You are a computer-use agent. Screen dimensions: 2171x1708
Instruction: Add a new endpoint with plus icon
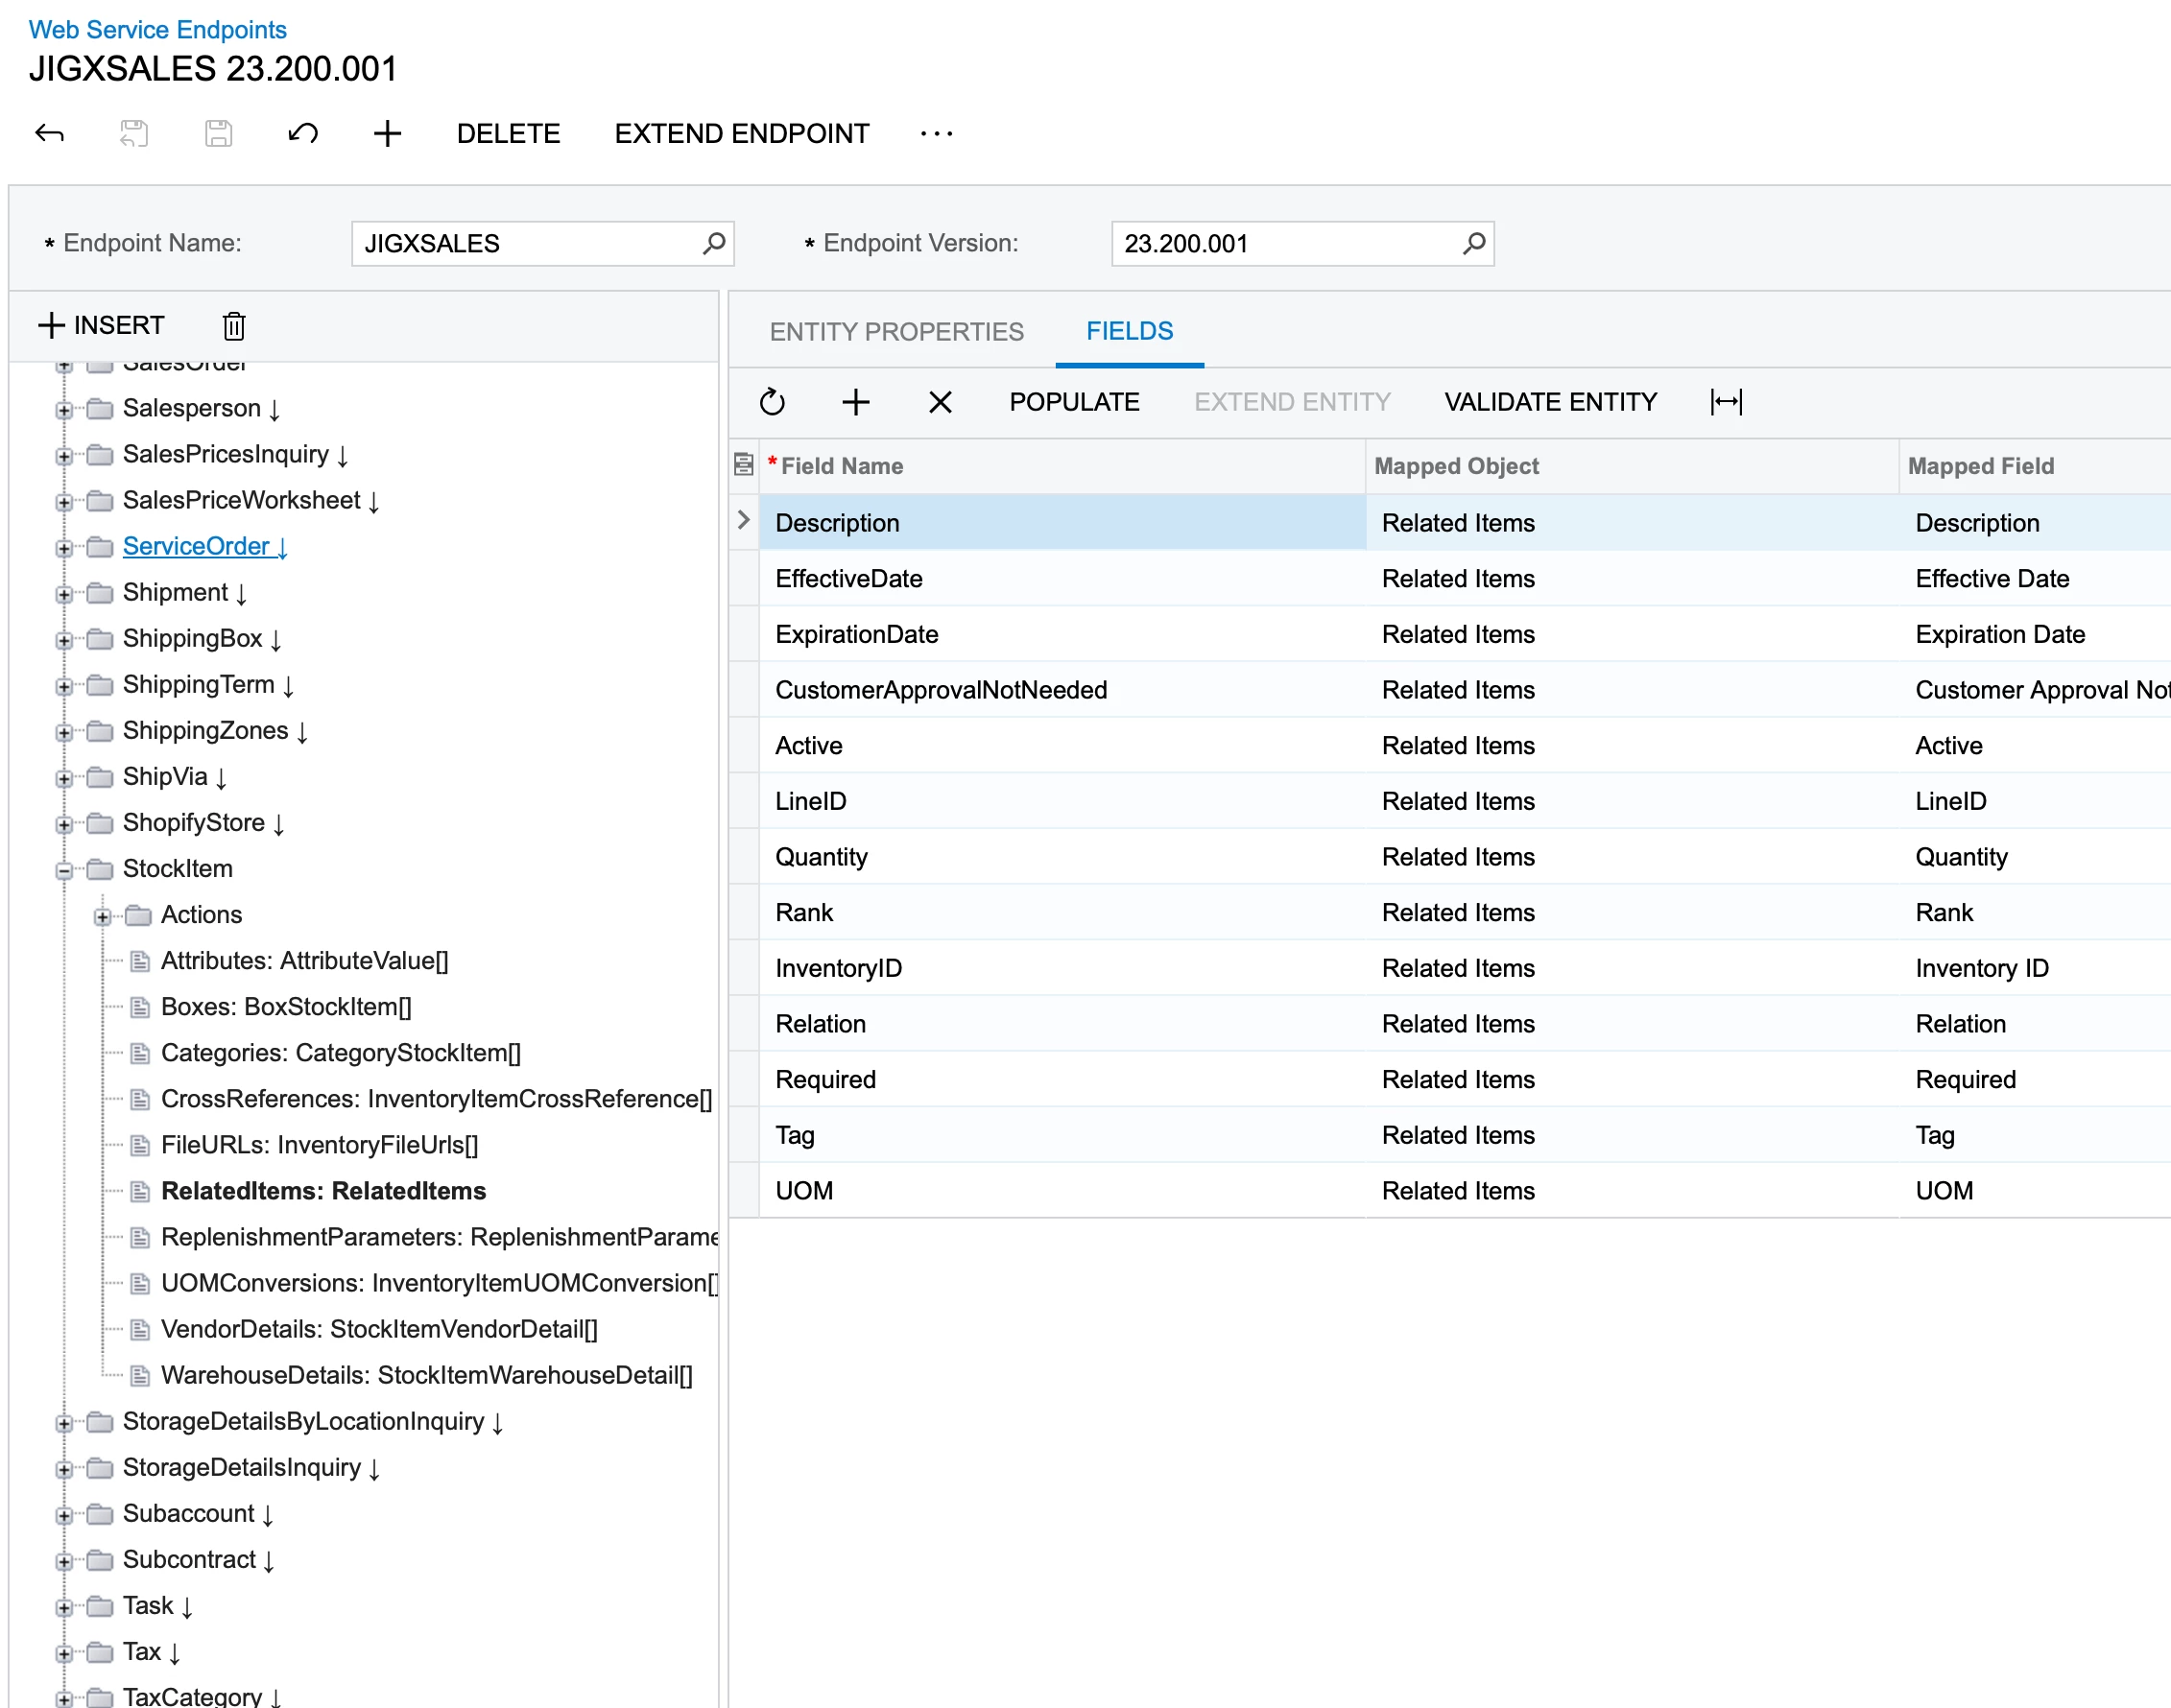pos(387,133)
